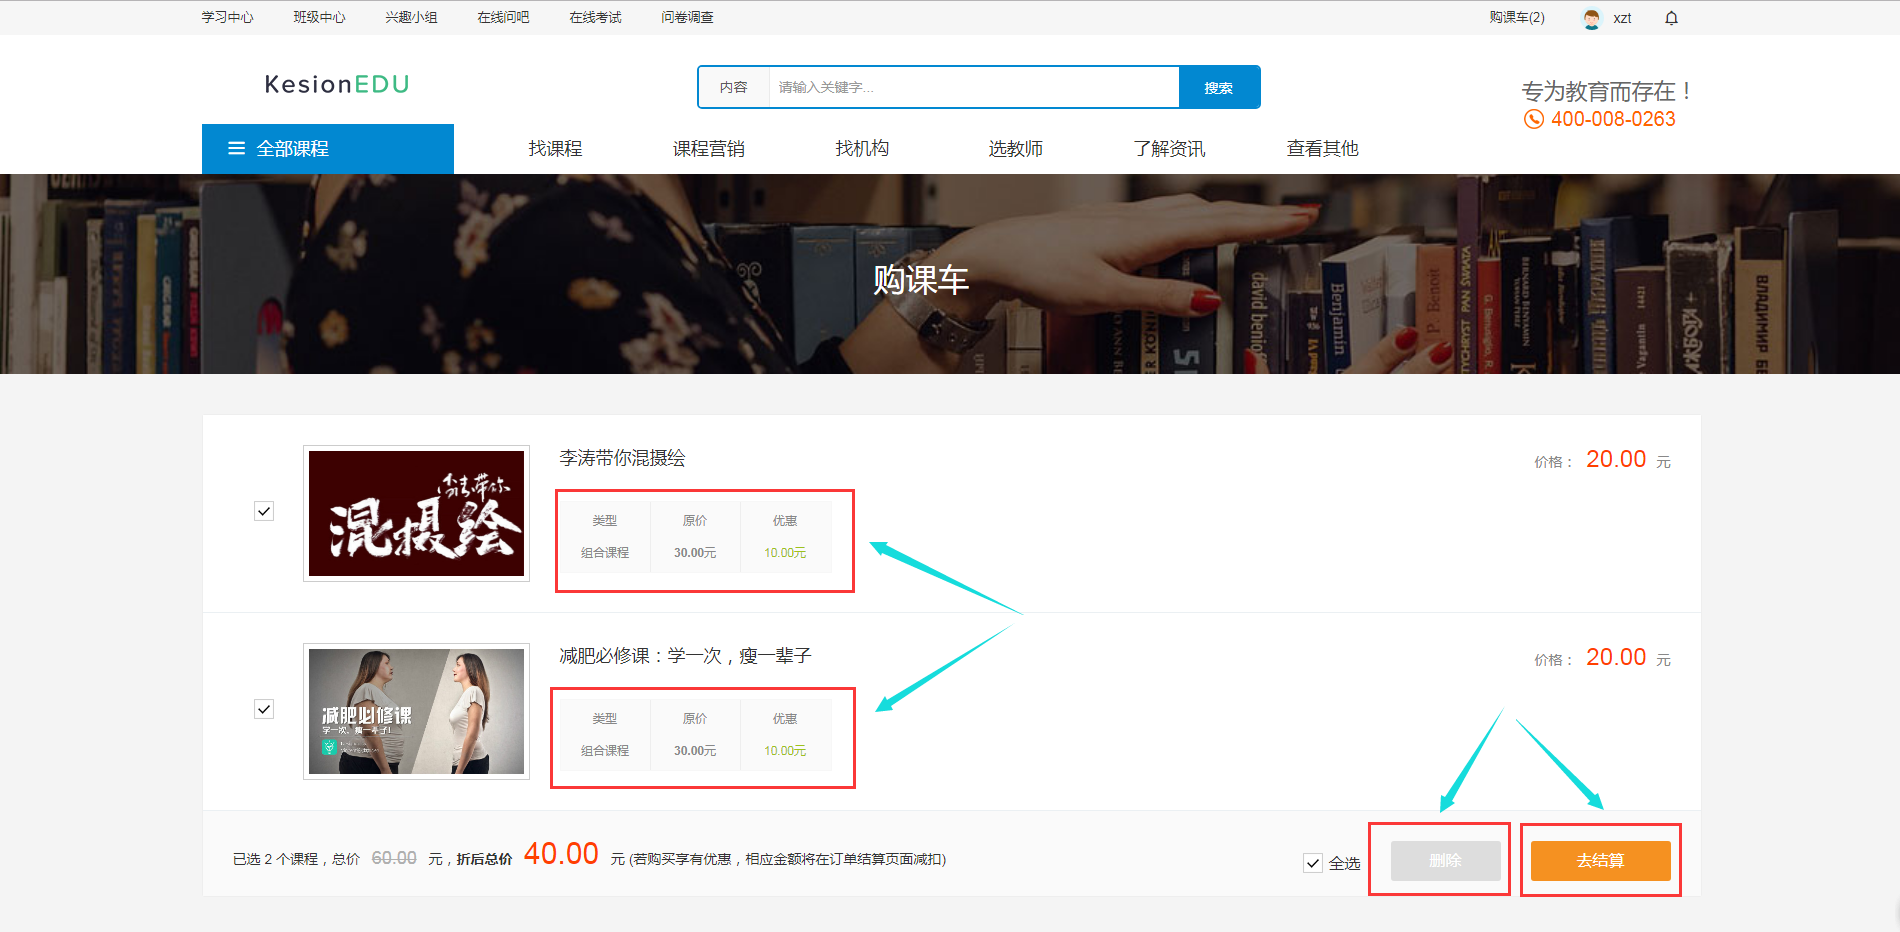Screen dimensions: 1900x932
Task: Click the 搜索 search button
Action: coord(1219,87)
